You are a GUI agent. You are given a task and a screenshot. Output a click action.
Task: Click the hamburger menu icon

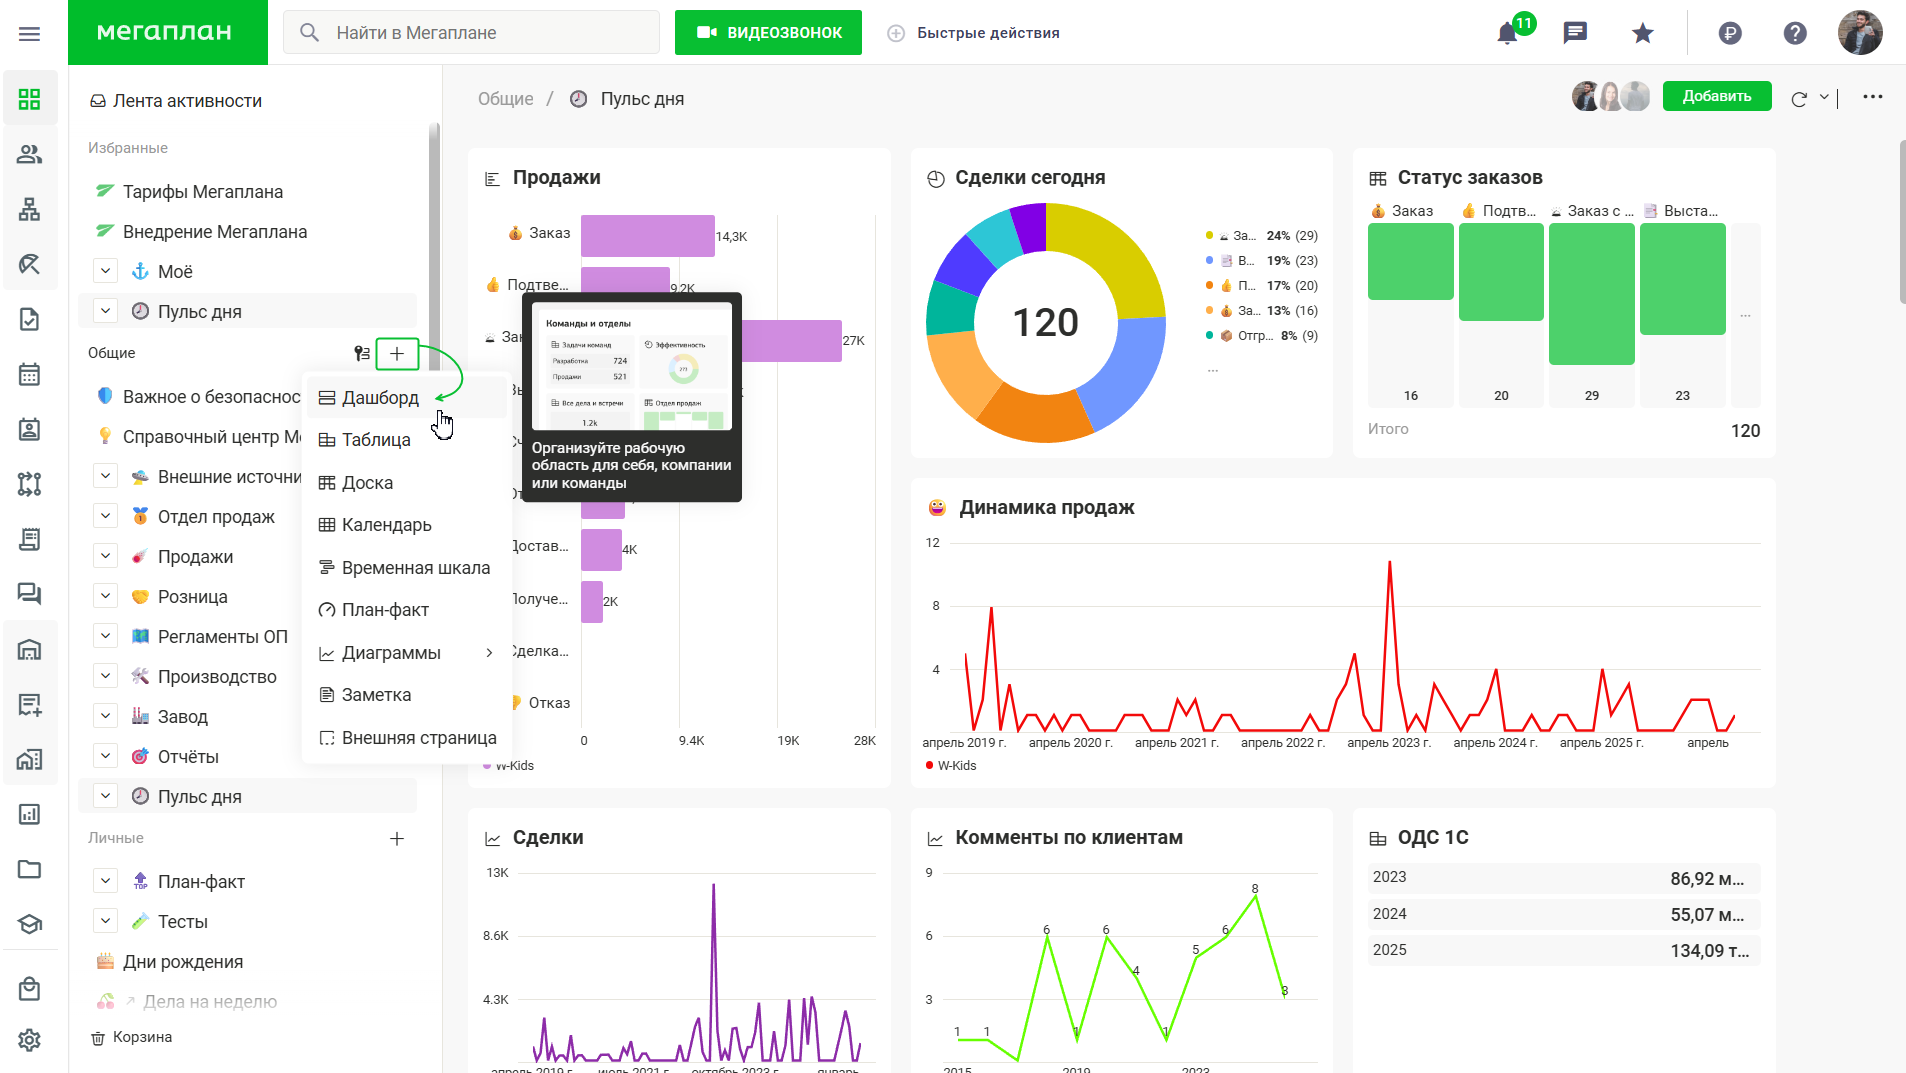(30, 33)
